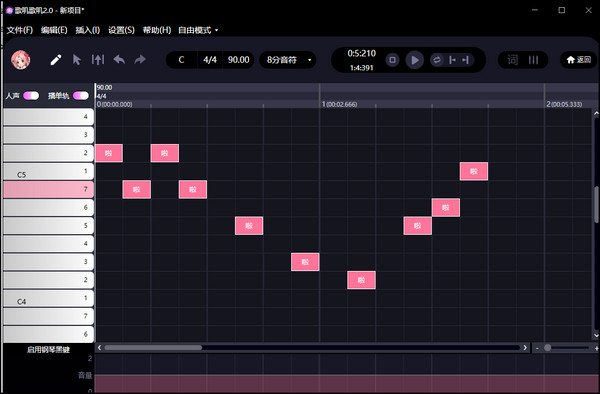Click the C4 piano key

point(49,298)
